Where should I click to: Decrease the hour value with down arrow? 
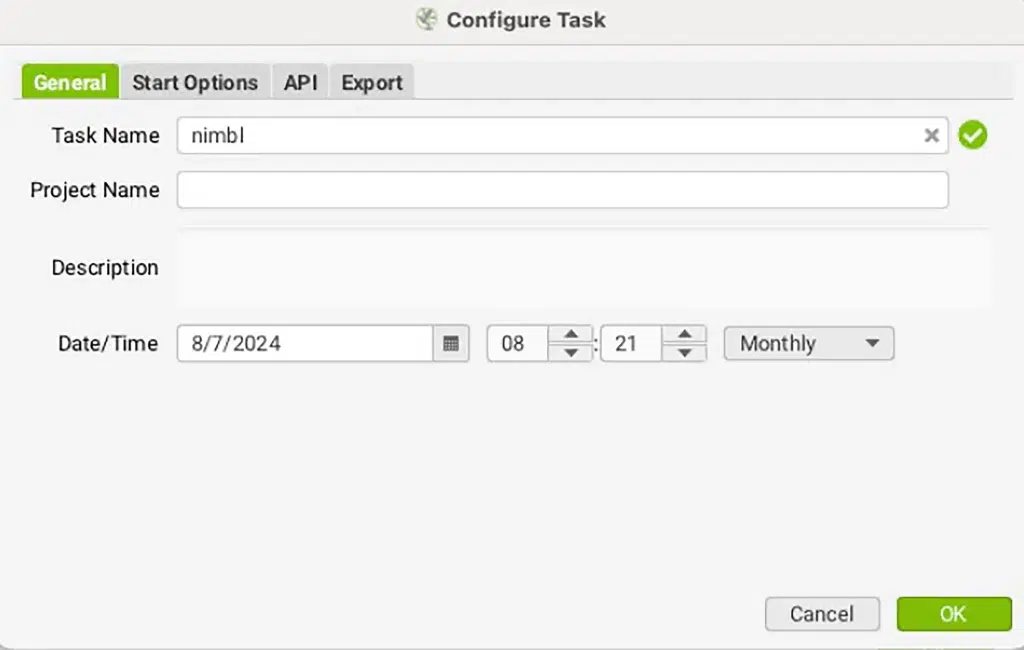[571, 353]
